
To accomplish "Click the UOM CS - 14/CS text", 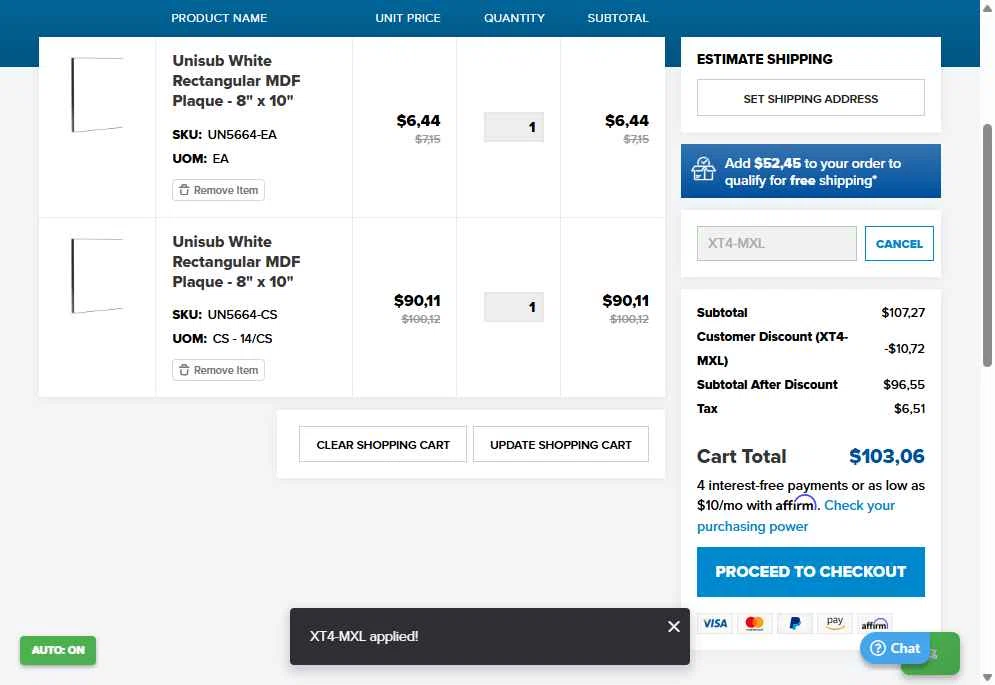I will coord(222,339).
